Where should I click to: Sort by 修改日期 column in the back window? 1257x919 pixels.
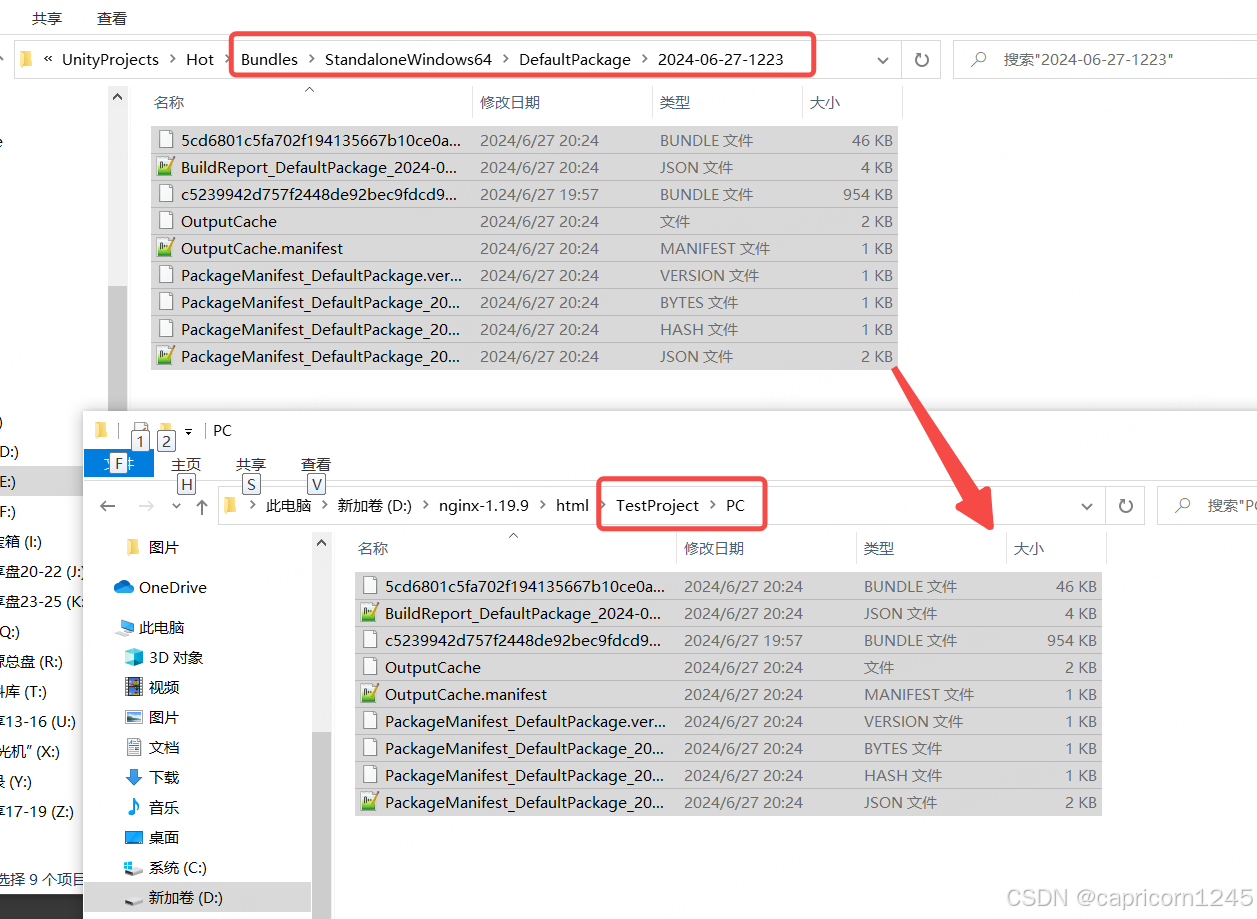(510, 102)
